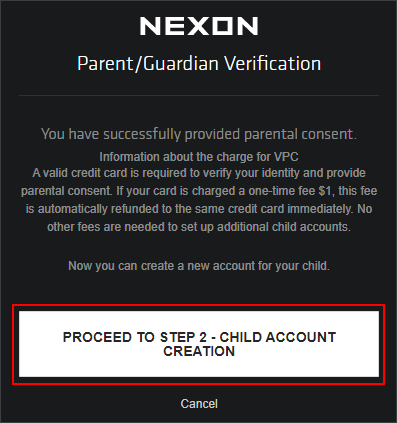Cancel the parent verification dialog
The height and width of the screenshot is (423, 397).
pyautogui.click(x=199, y=404)
